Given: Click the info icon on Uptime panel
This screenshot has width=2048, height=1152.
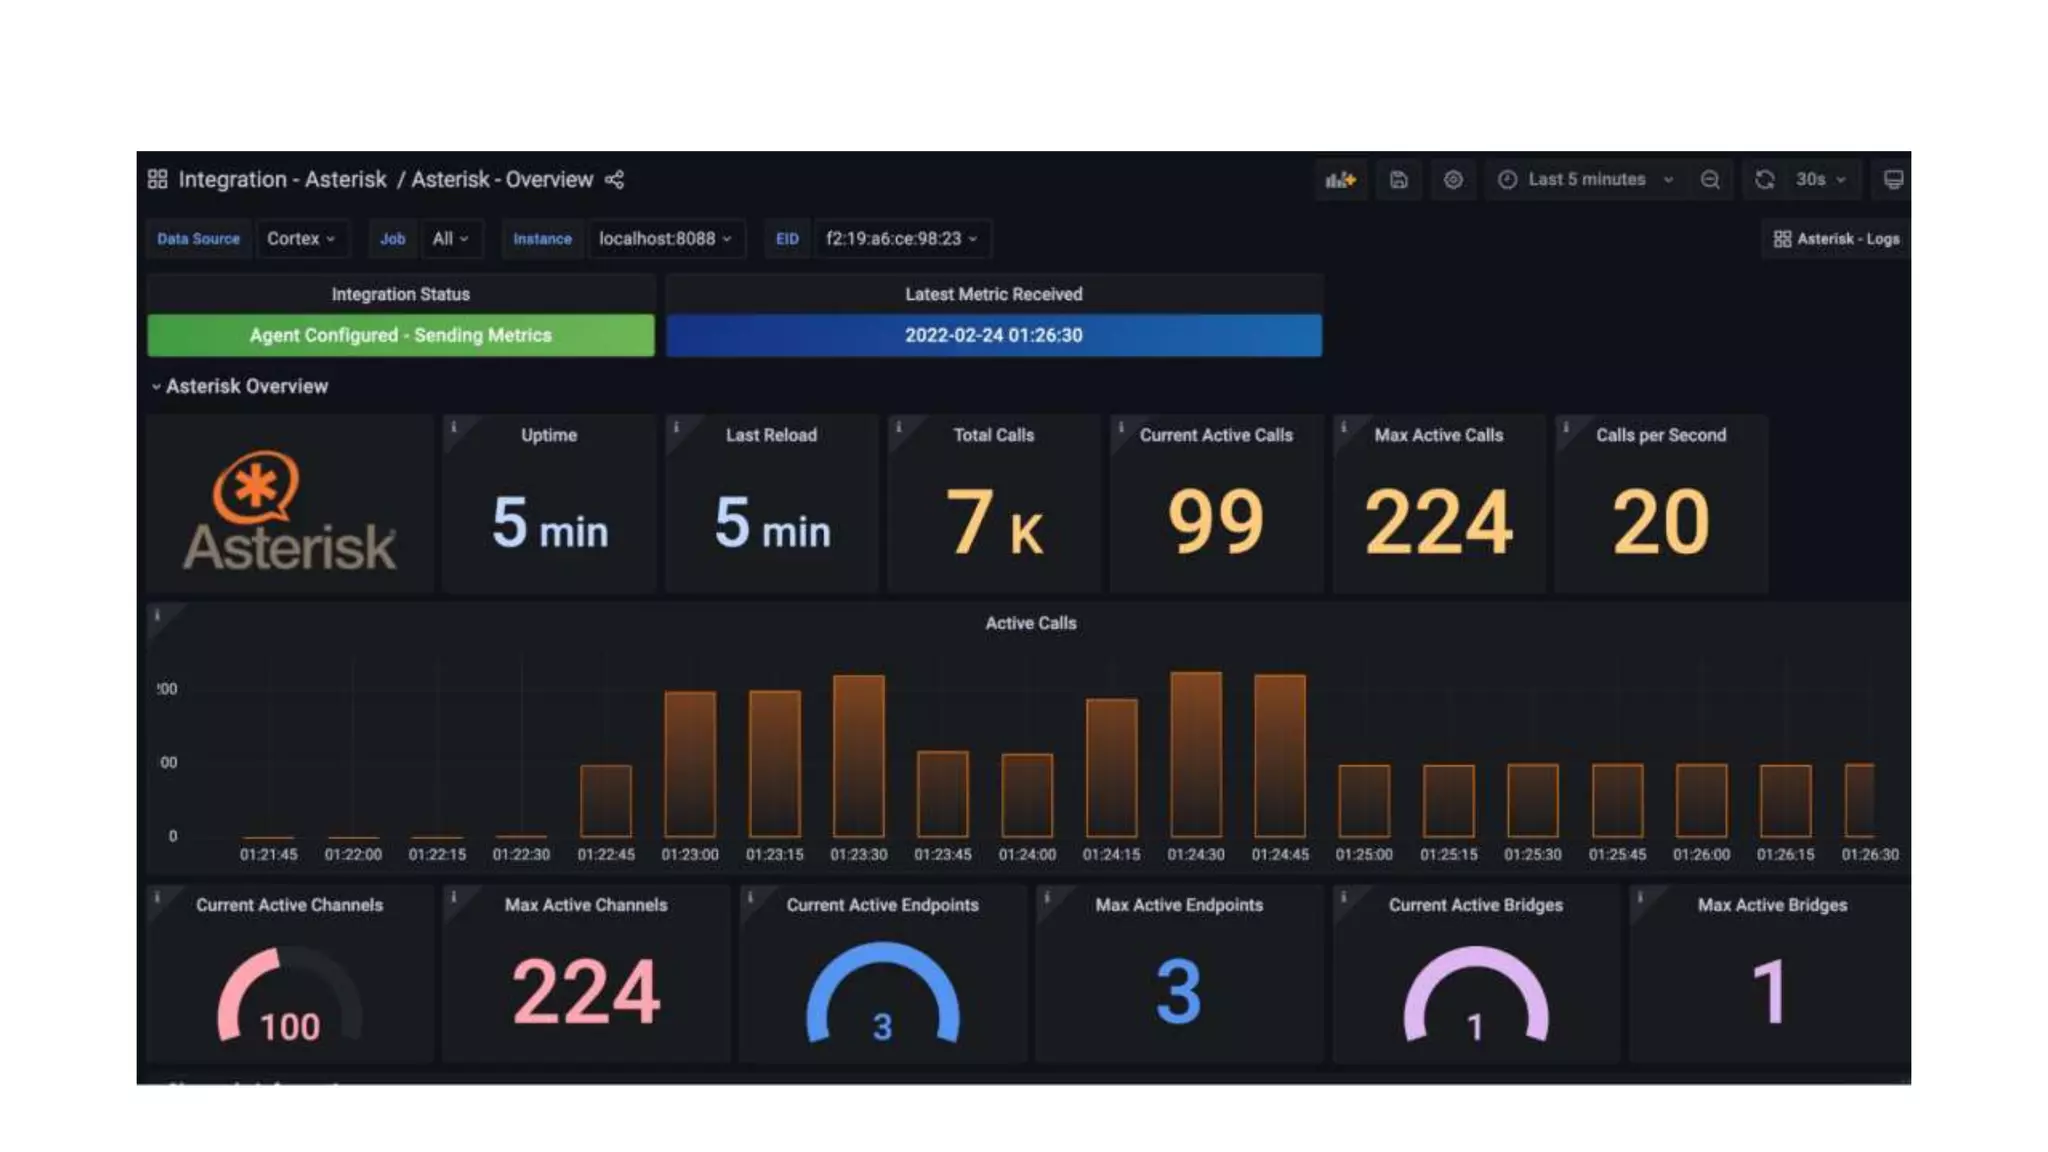Looking at the screenshot, I should [x=454, y=427].
